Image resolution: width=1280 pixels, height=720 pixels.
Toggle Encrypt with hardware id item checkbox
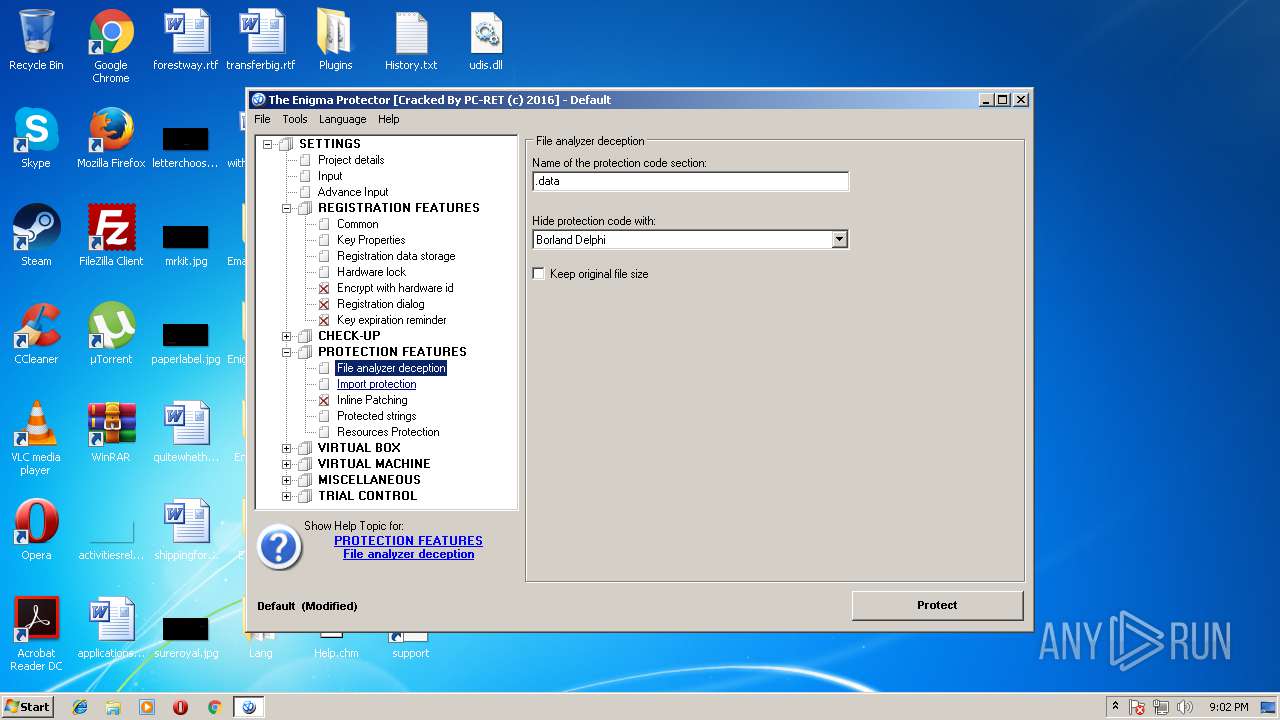[323, 288]
